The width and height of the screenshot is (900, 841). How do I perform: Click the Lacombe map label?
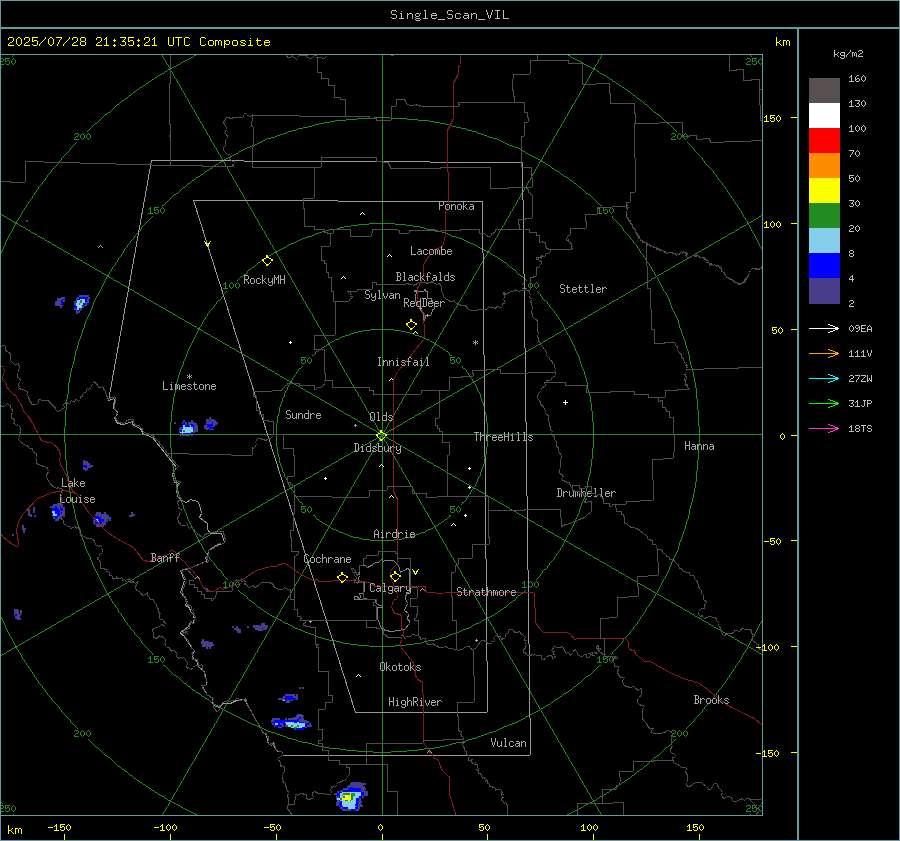pyautogui.click(x=431, y=251)
